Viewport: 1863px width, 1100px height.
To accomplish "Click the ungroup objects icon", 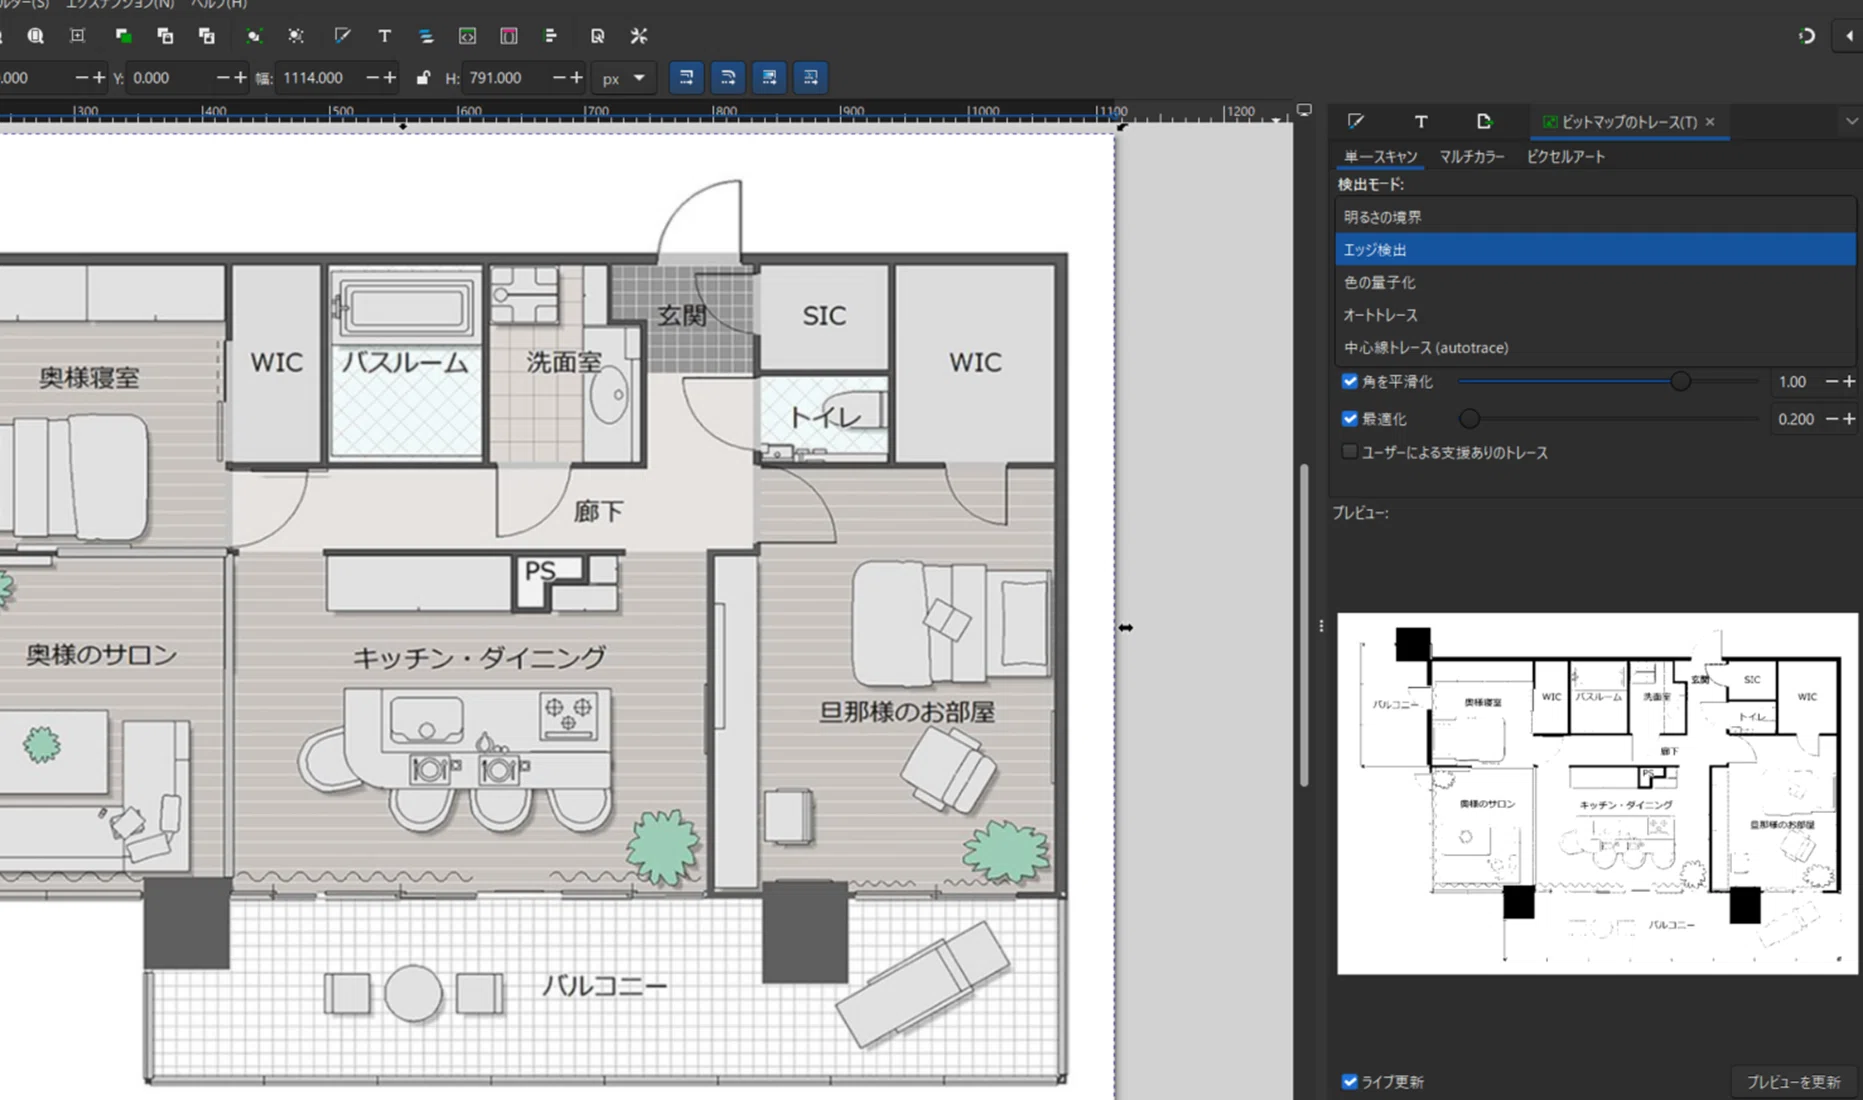I will pos(296,36).
